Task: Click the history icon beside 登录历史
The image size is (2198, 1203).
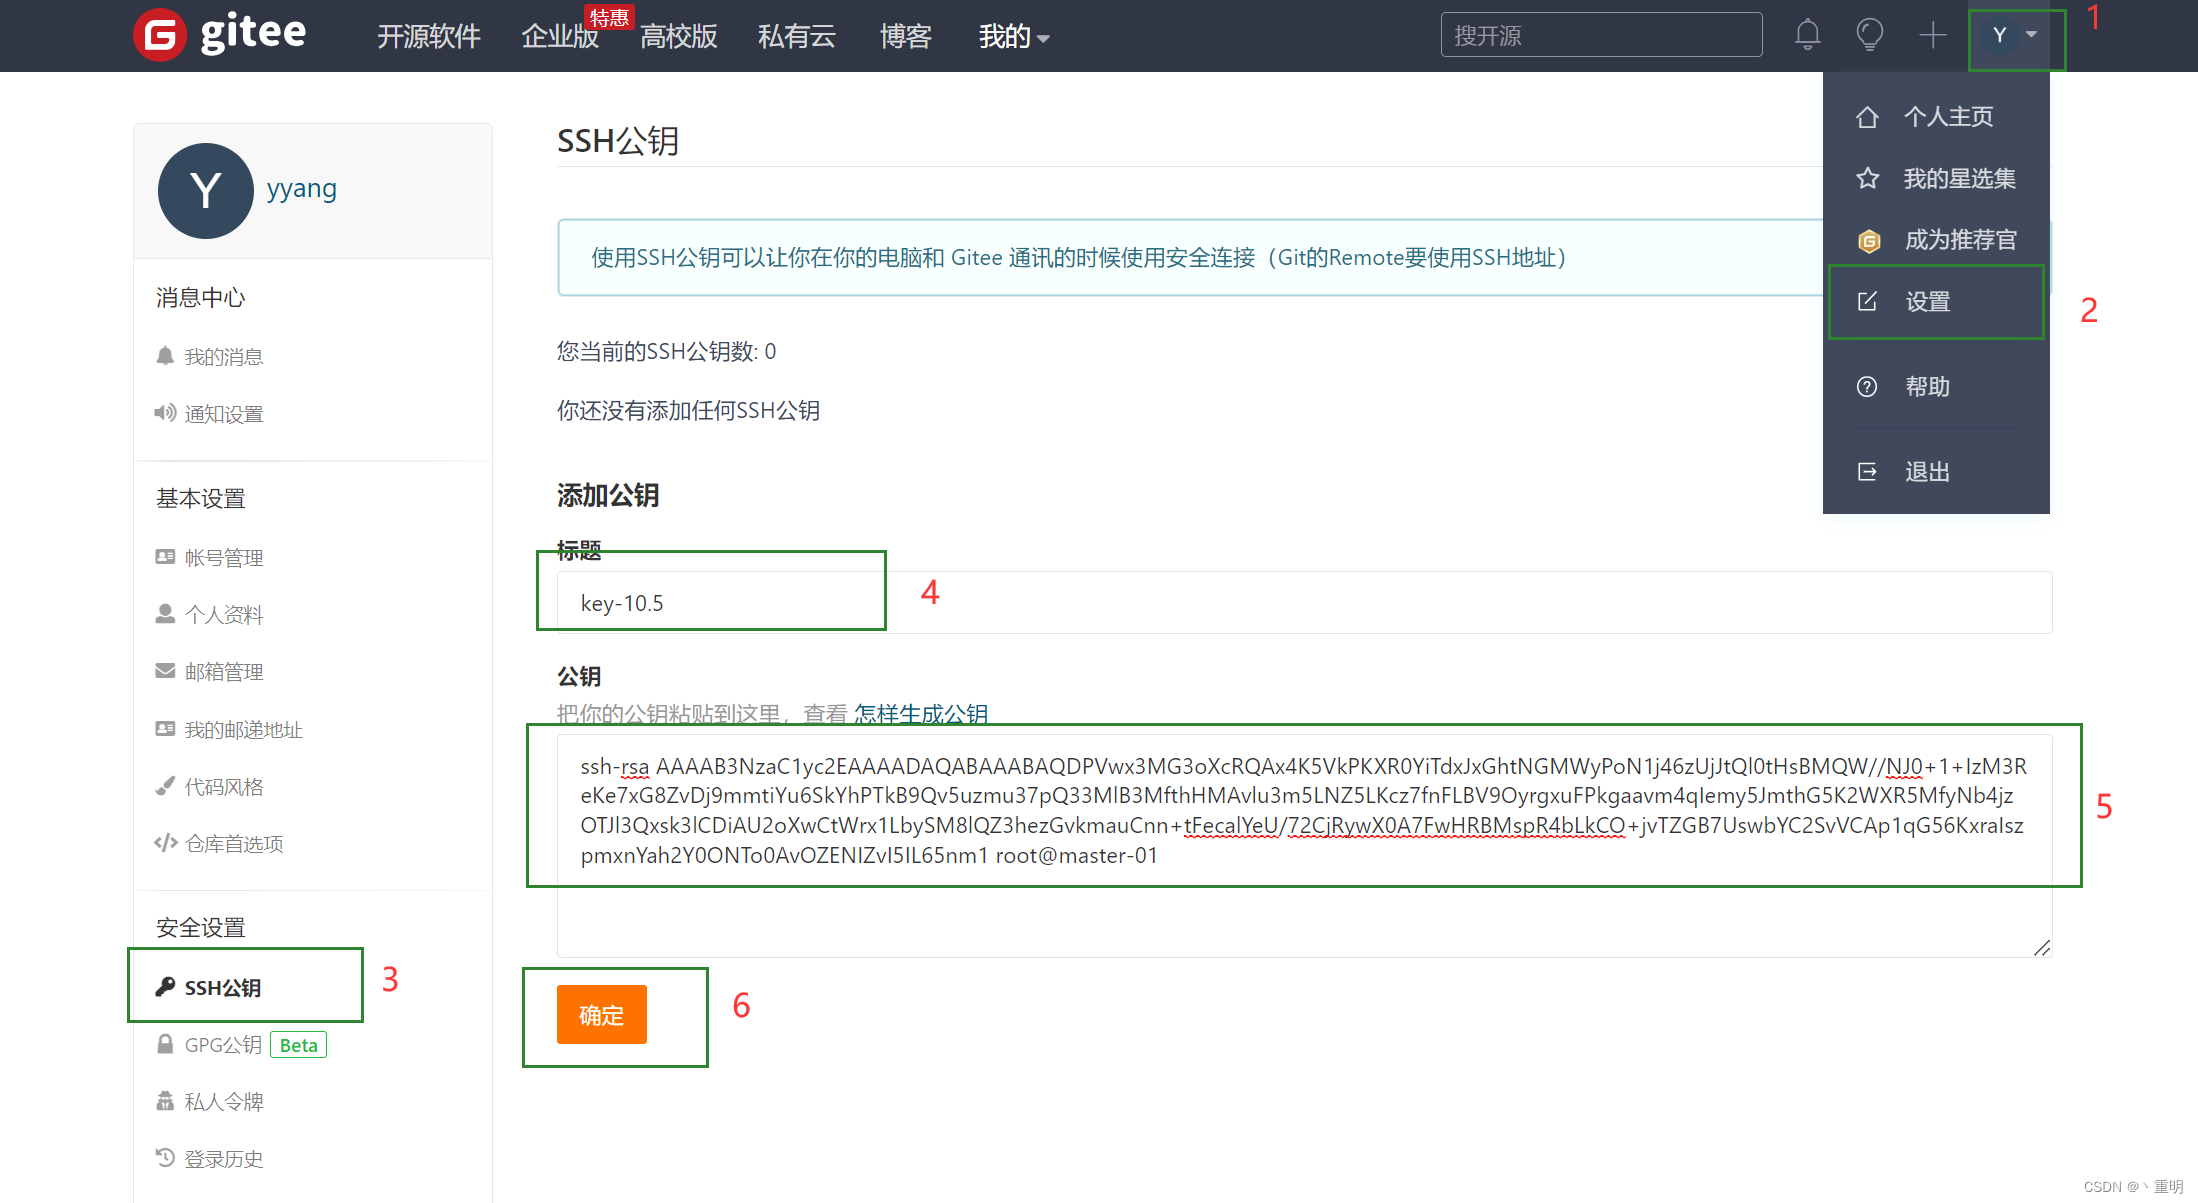Action: coord(165,1158)
